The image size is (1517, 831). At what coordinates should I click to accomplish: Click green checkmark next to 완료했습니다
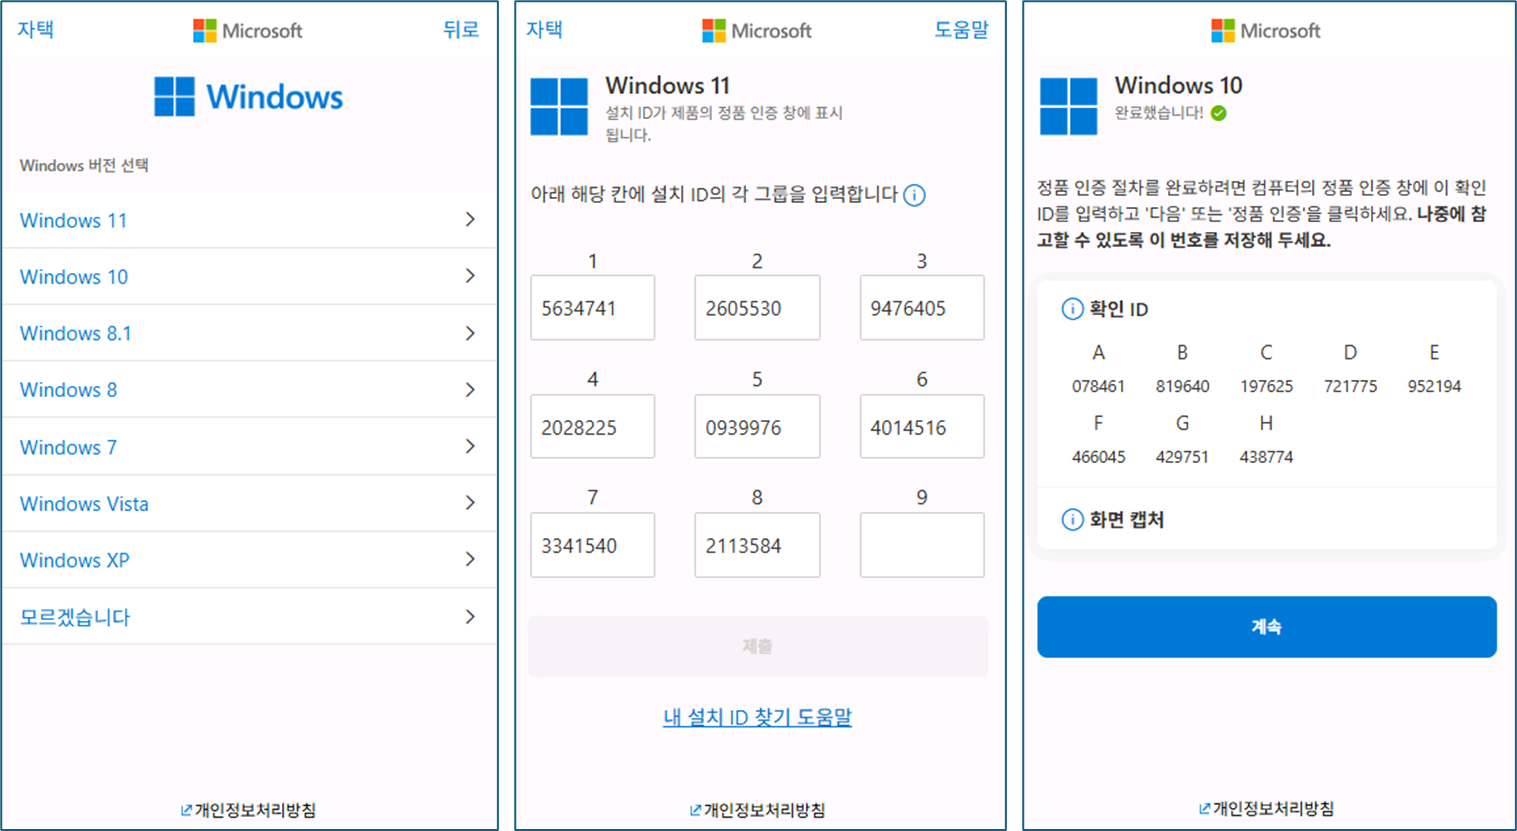(x=1218, y=113)
